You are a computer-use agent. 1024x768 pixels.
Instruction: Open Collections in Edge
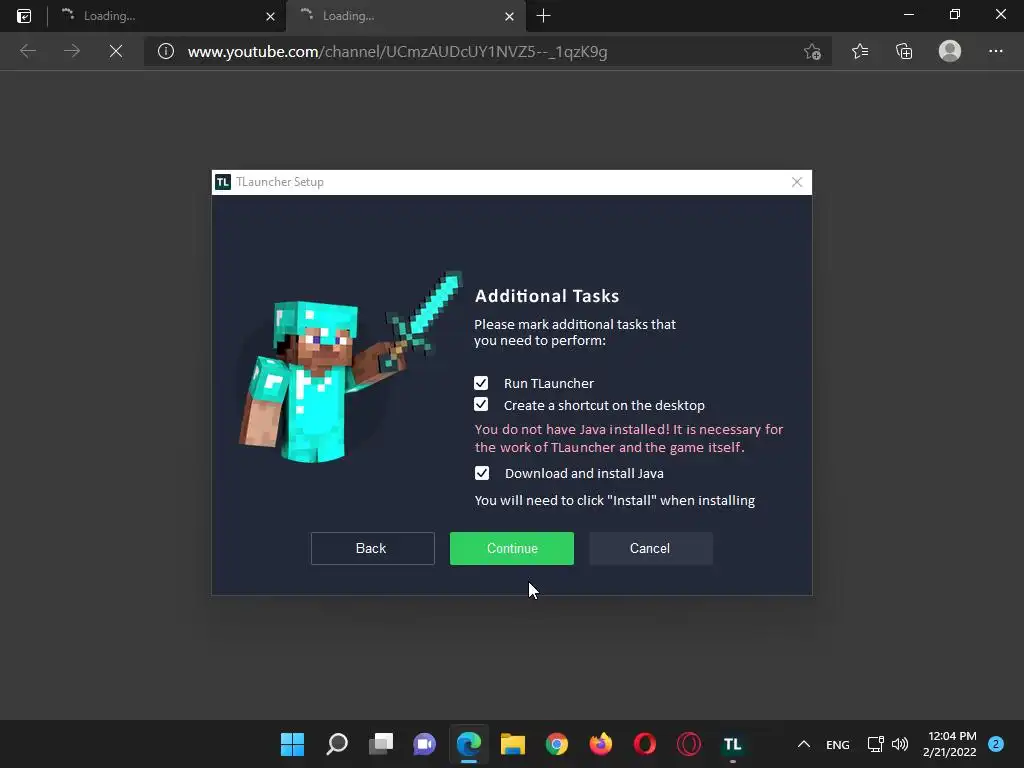click(x=904, y=51)
